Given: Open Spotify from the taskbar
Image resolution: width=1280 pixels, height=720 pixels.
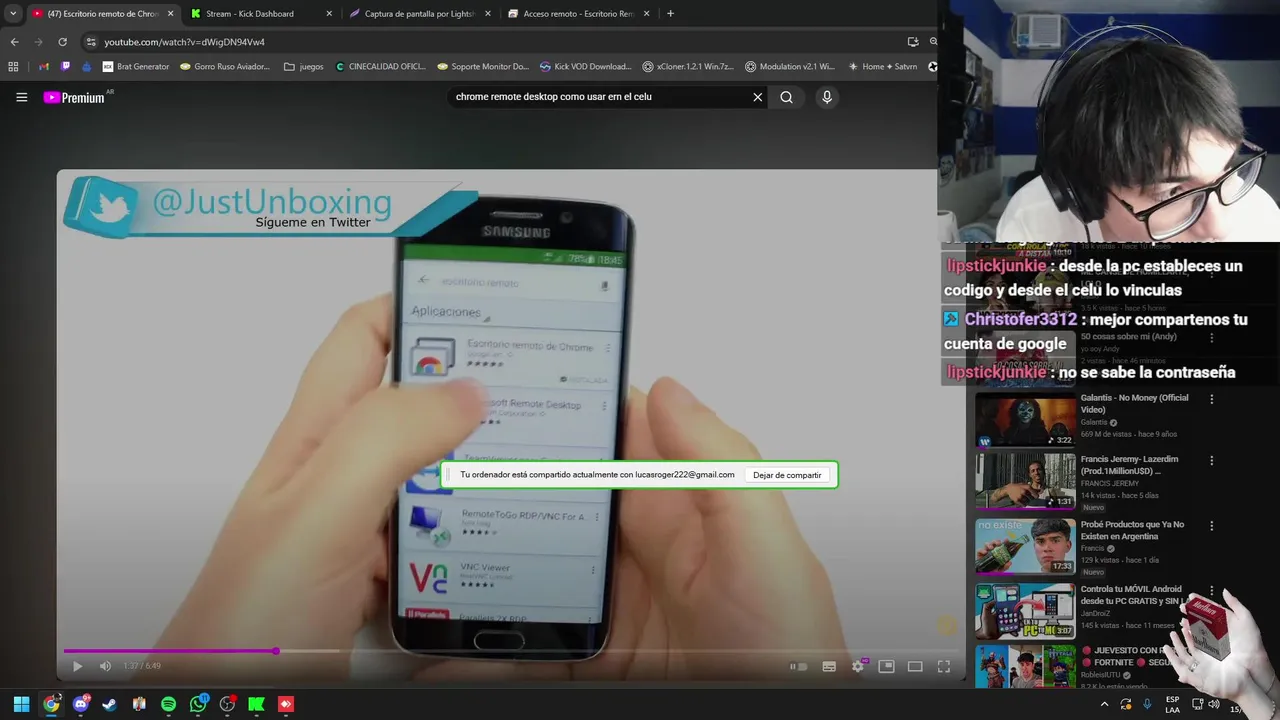Looking at the screenshot, I should (168, 704).
